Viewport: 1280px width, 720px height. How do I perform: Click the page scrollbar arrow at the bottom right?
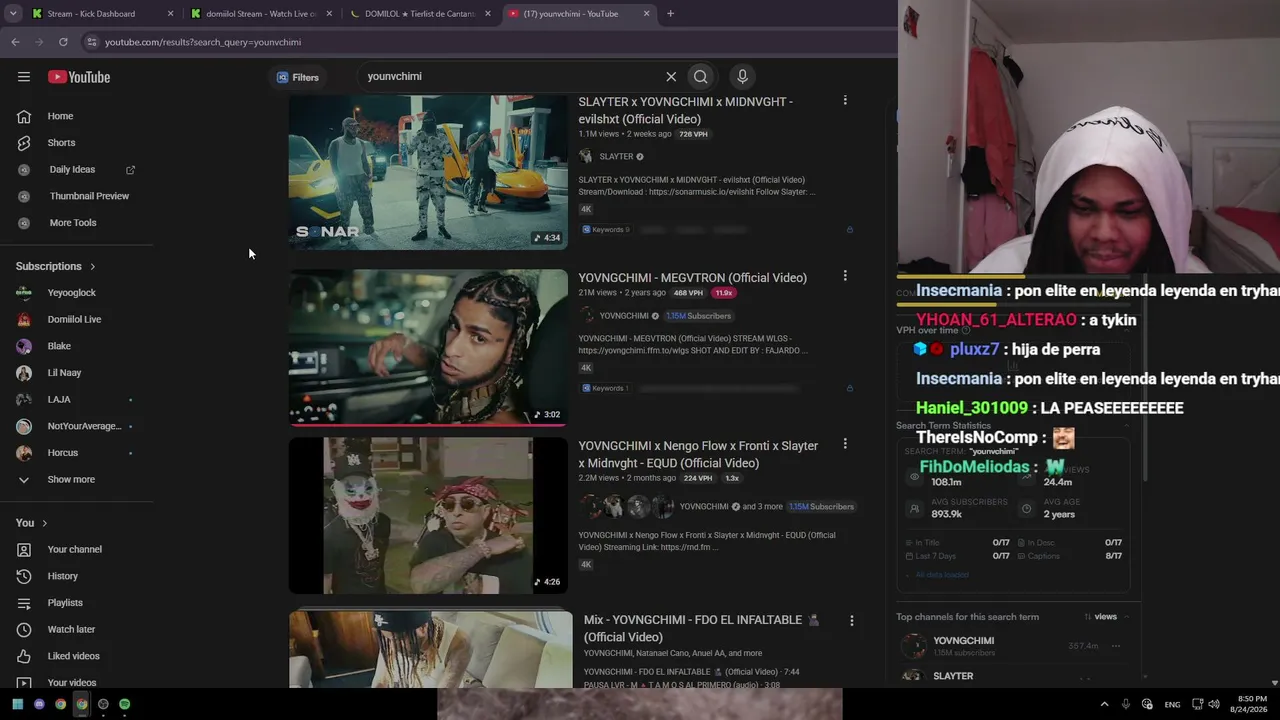pos(1274,682)
